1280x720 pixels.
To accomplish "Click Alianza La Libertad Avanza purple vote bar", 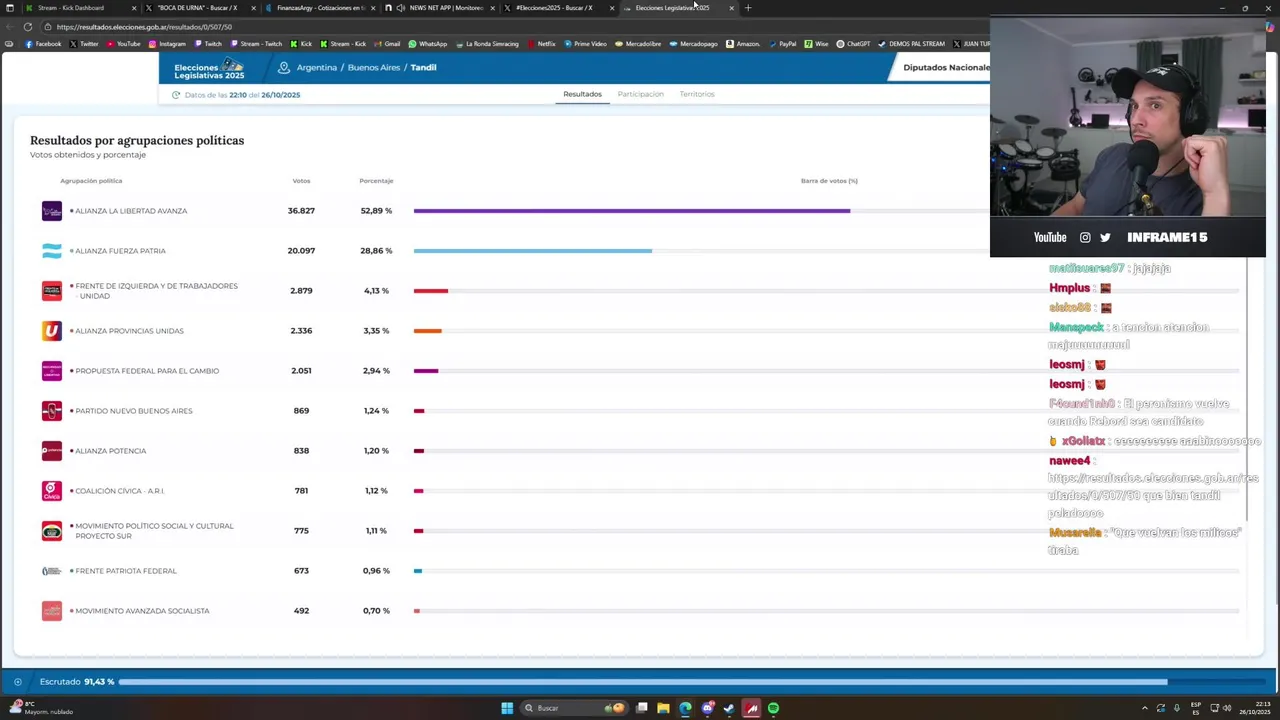I will [x=632, y=211].
